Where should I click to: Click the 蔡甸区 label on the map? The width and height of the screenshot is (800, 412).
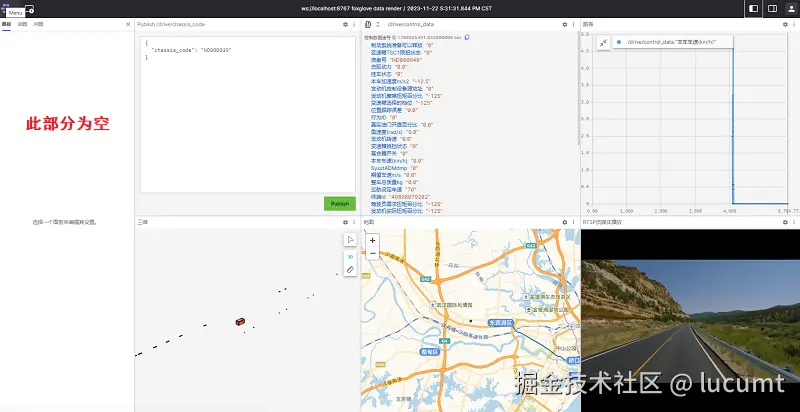(x=429, y=352)
